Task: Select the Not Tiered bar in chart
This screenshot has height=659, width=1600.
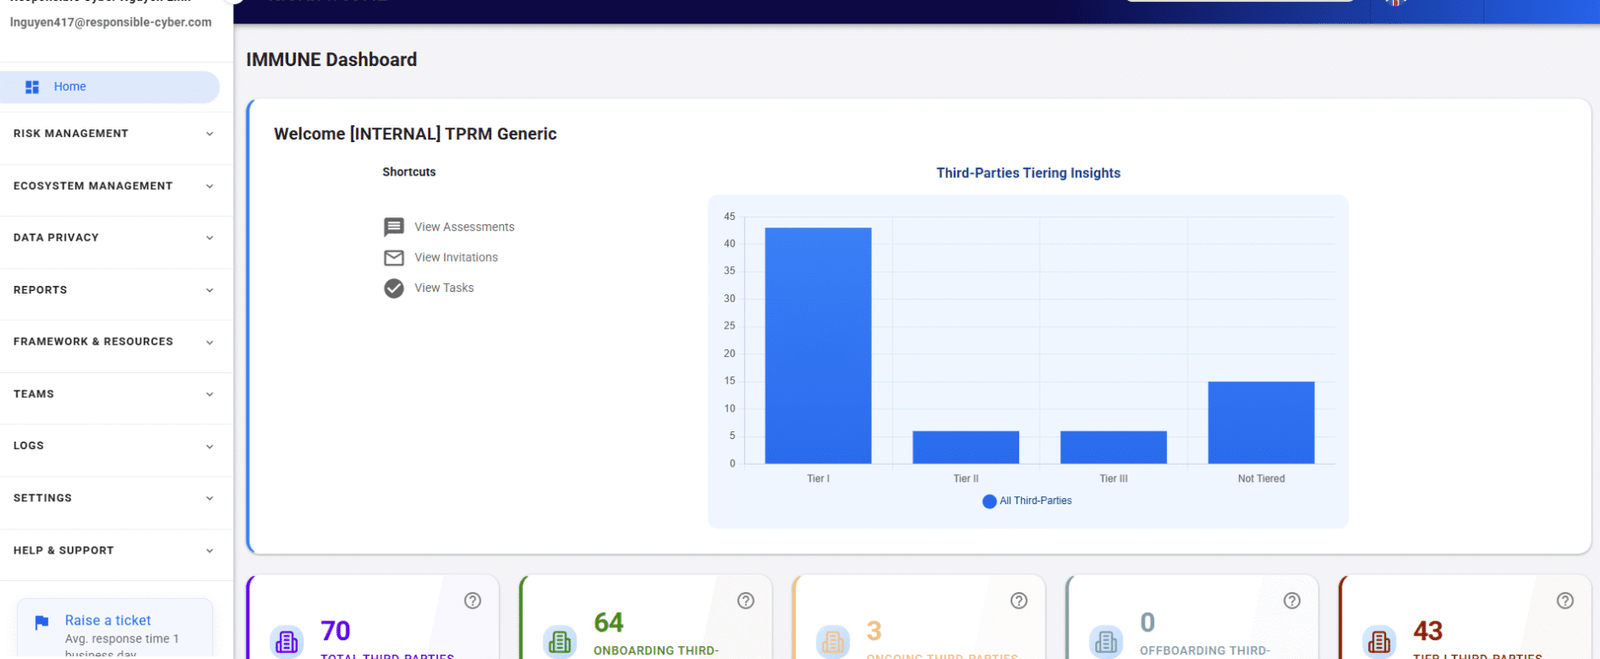Action: (x=1261, y=422)
